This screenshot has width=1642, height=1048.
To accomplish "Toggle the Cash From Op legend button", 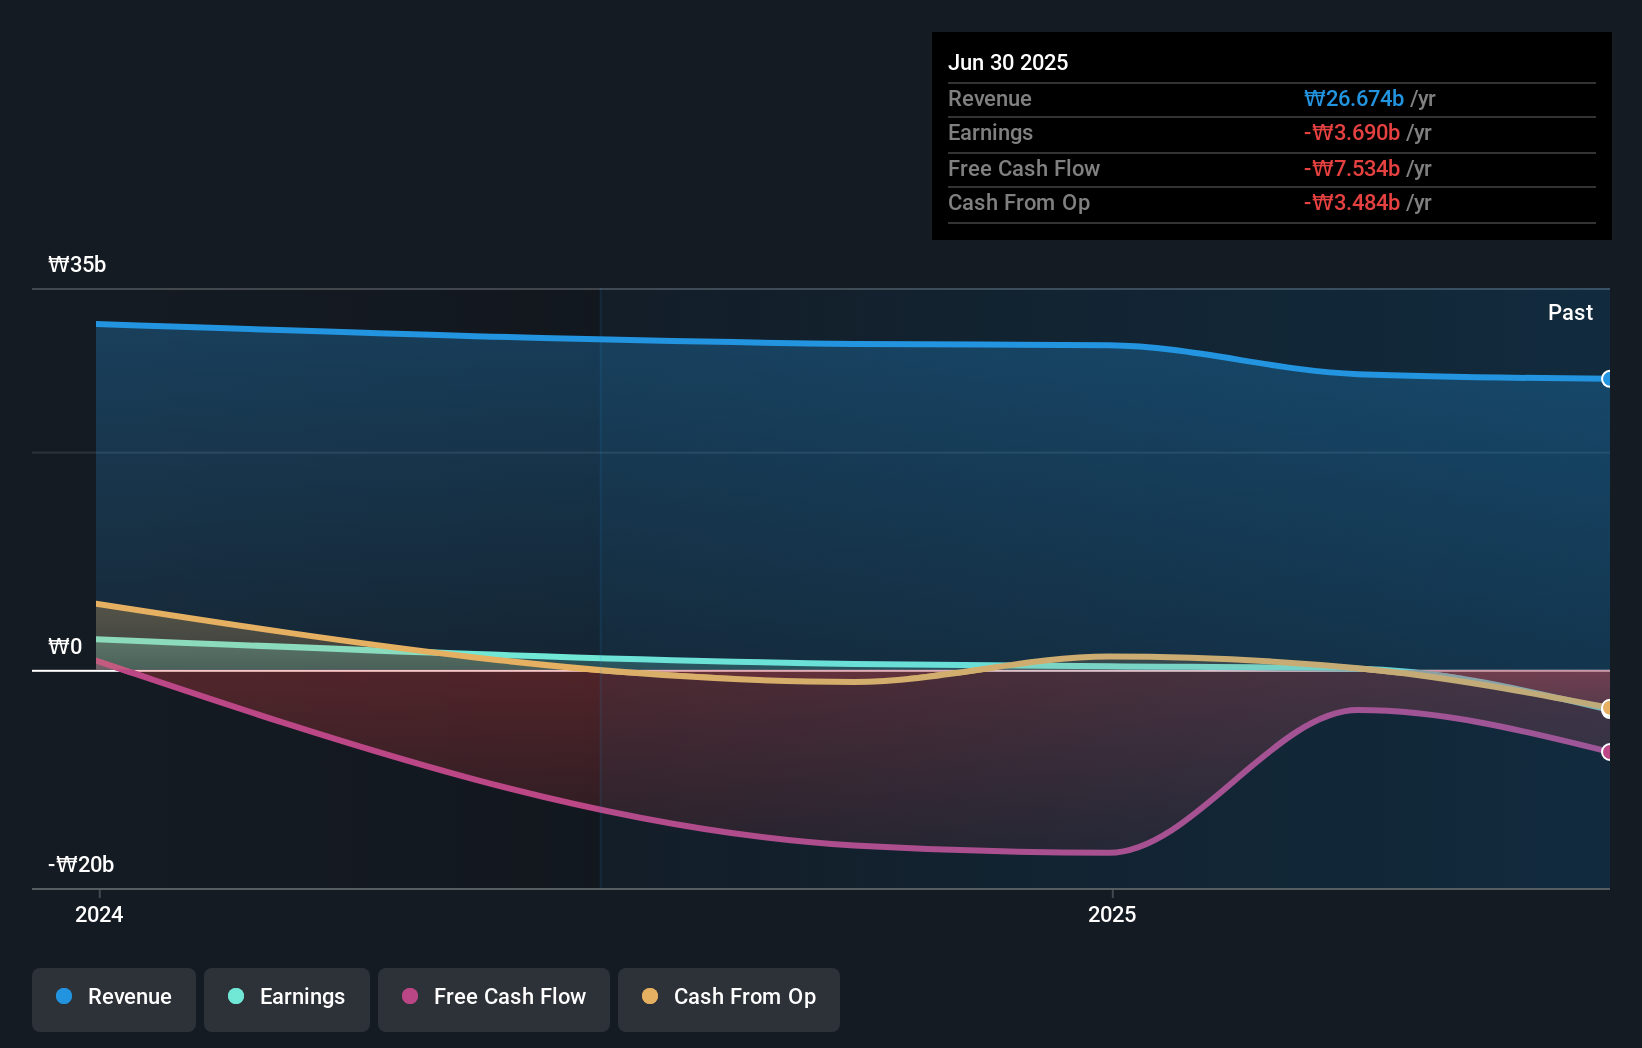I will (729, 999).
